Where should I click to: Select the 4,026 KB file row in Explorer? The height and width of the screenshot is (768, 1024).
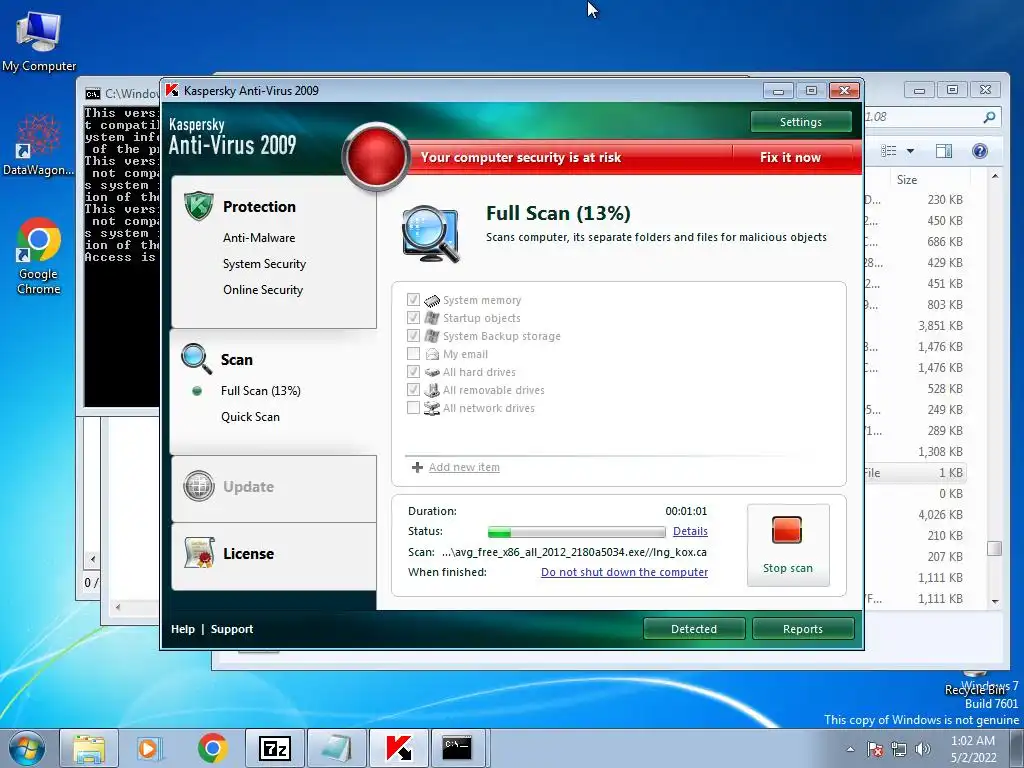tap(915, 515)
